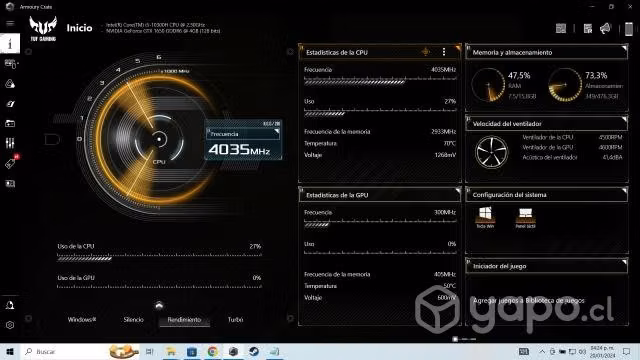Click the Uso de la CPU bar
The image size is (640, 360).
tap(159, 258)
